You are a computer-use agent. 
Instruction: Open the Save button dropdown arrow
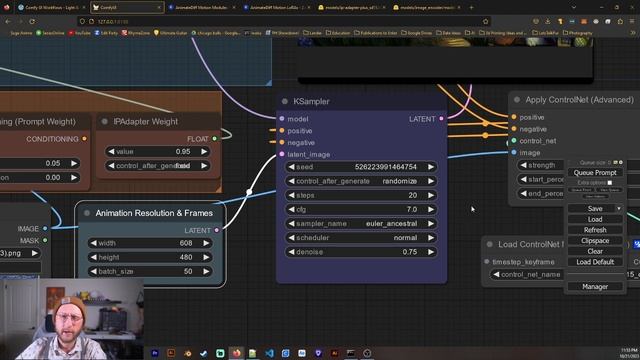tap(619, 209)
